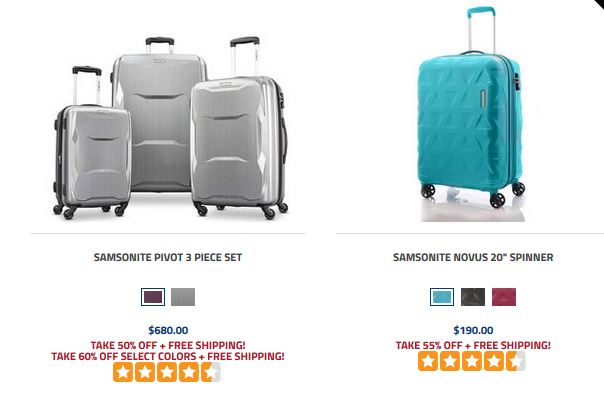The width and height of the screenshot is (604, 413).
Task: Select the purple swatch for Pivot set
Action: [x=153, y=297]
